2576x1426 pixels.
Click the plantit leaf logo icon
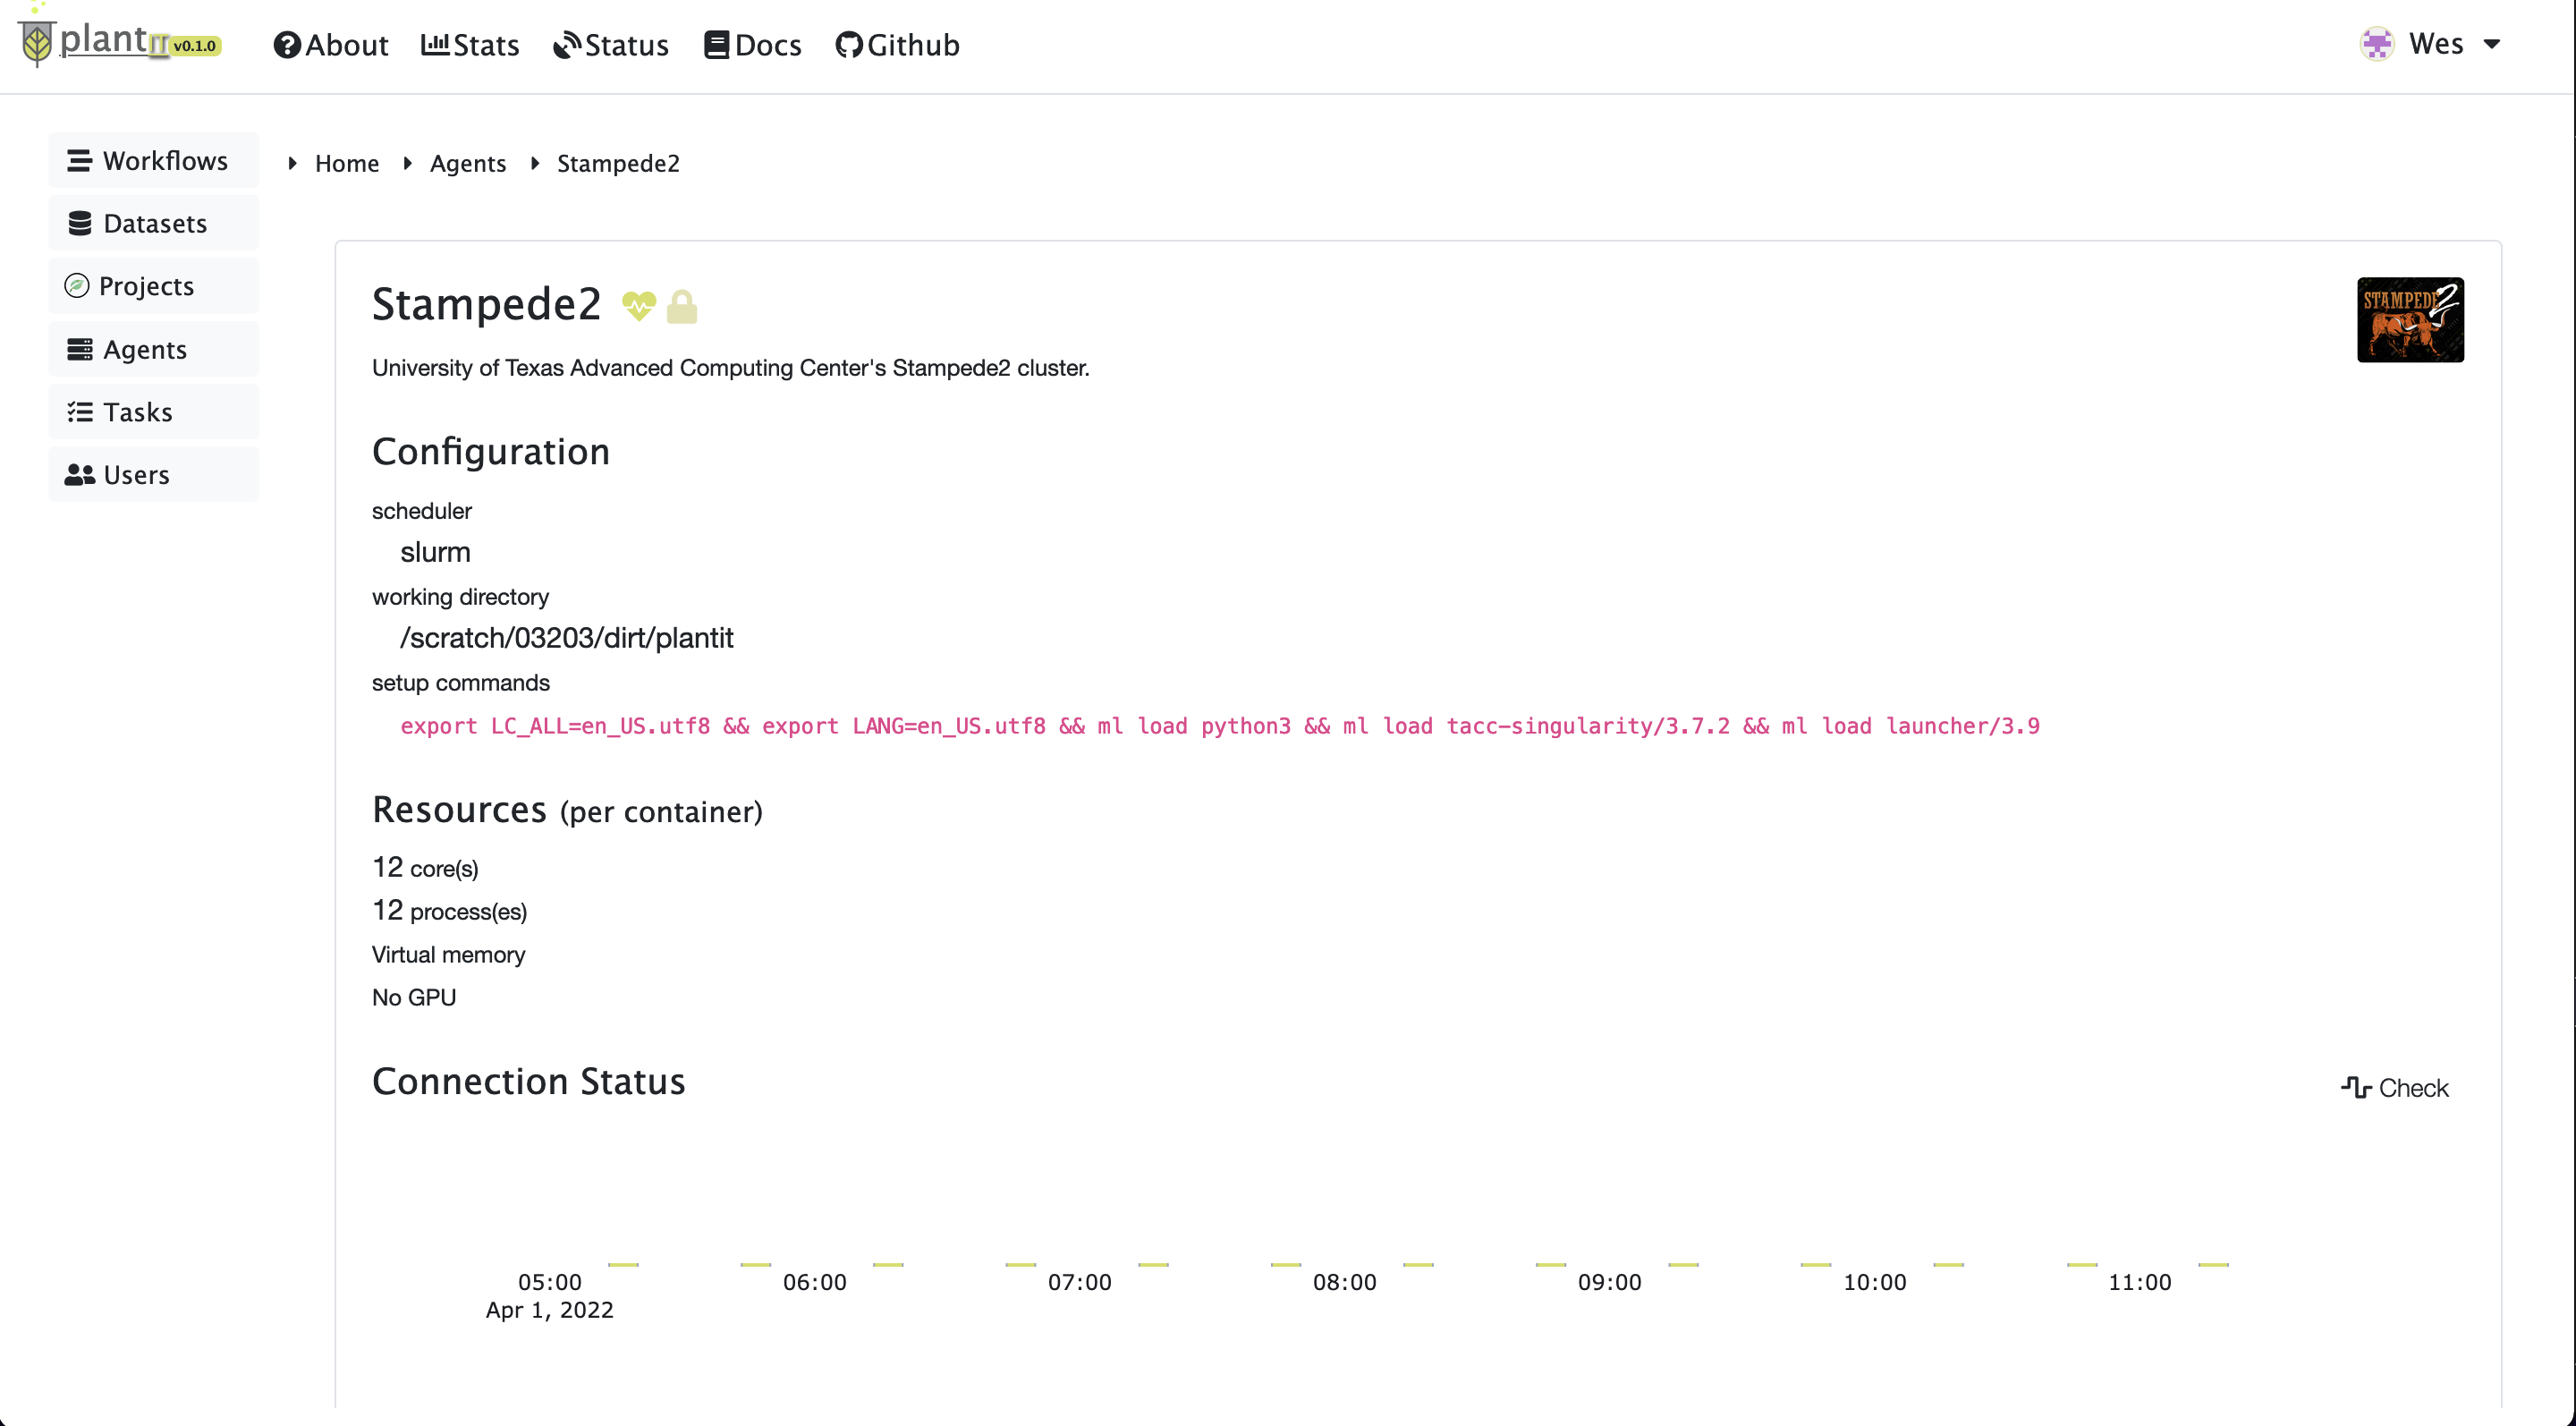36,43
